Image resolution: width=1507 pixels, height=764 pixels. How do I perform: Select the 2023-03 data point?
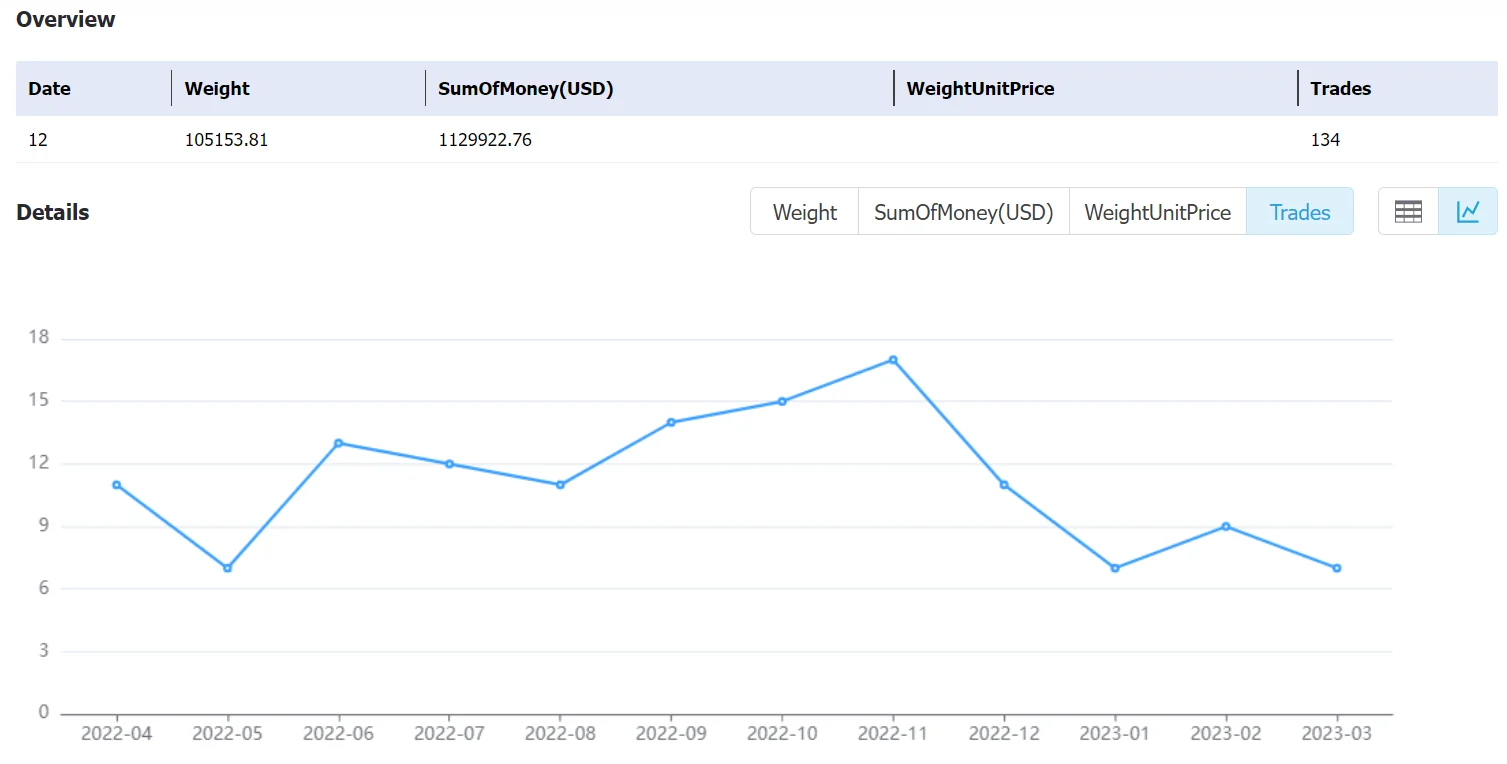1337,568
